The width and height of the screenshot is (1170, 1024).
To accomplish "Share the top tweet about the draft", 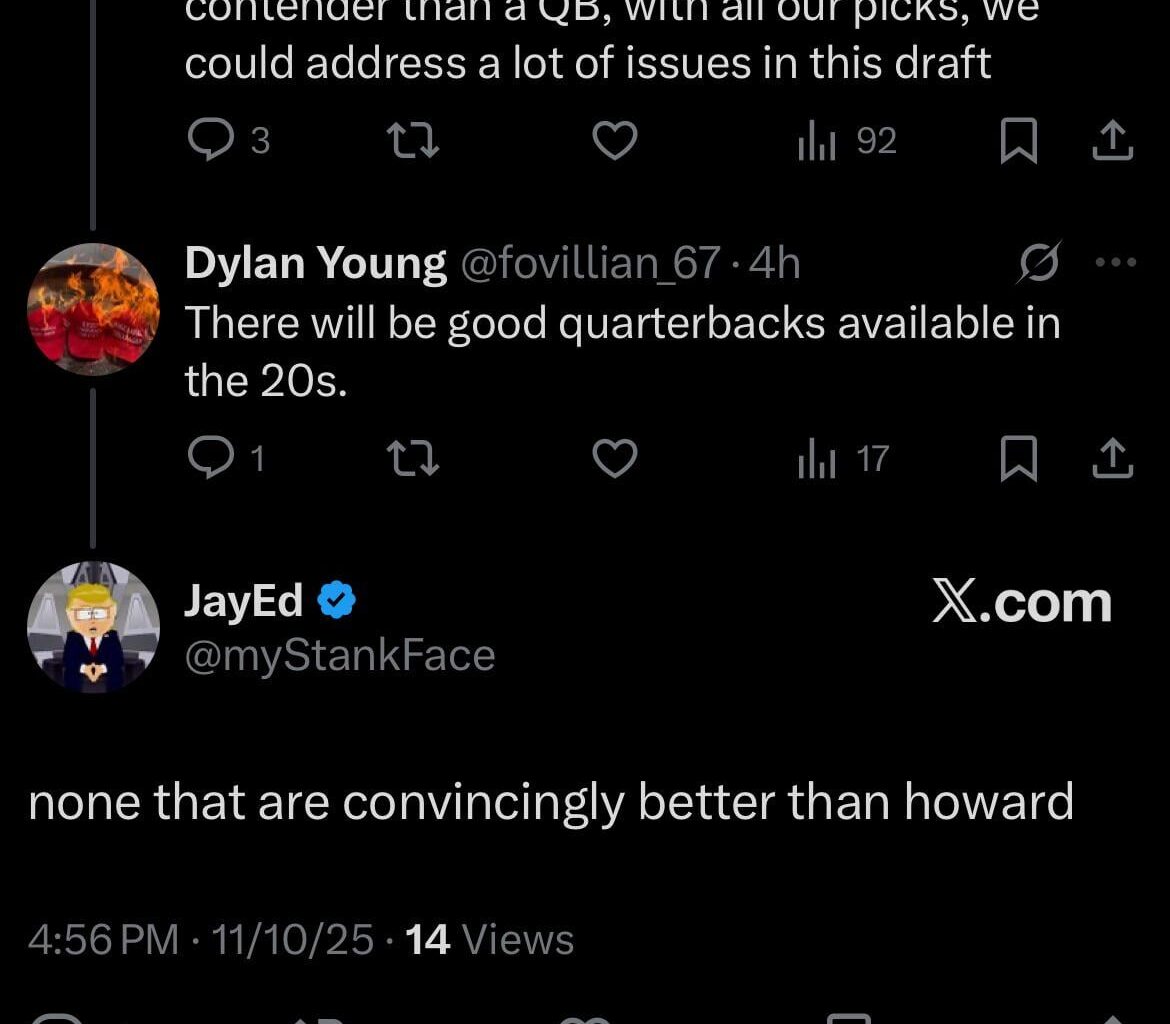I will click(1112, 142).
